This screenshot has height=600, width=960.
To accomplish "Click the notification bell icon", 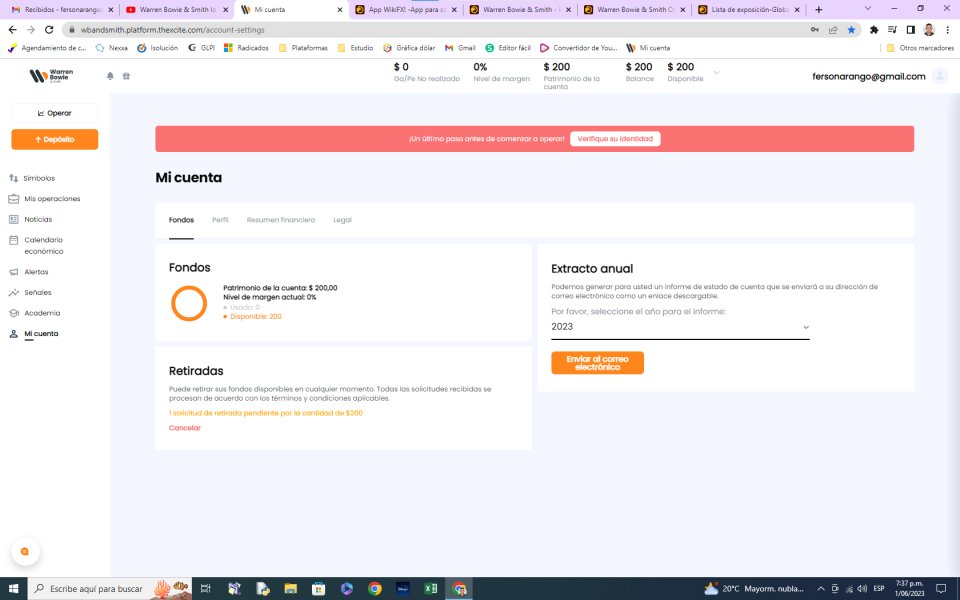I will pos(110,76).
